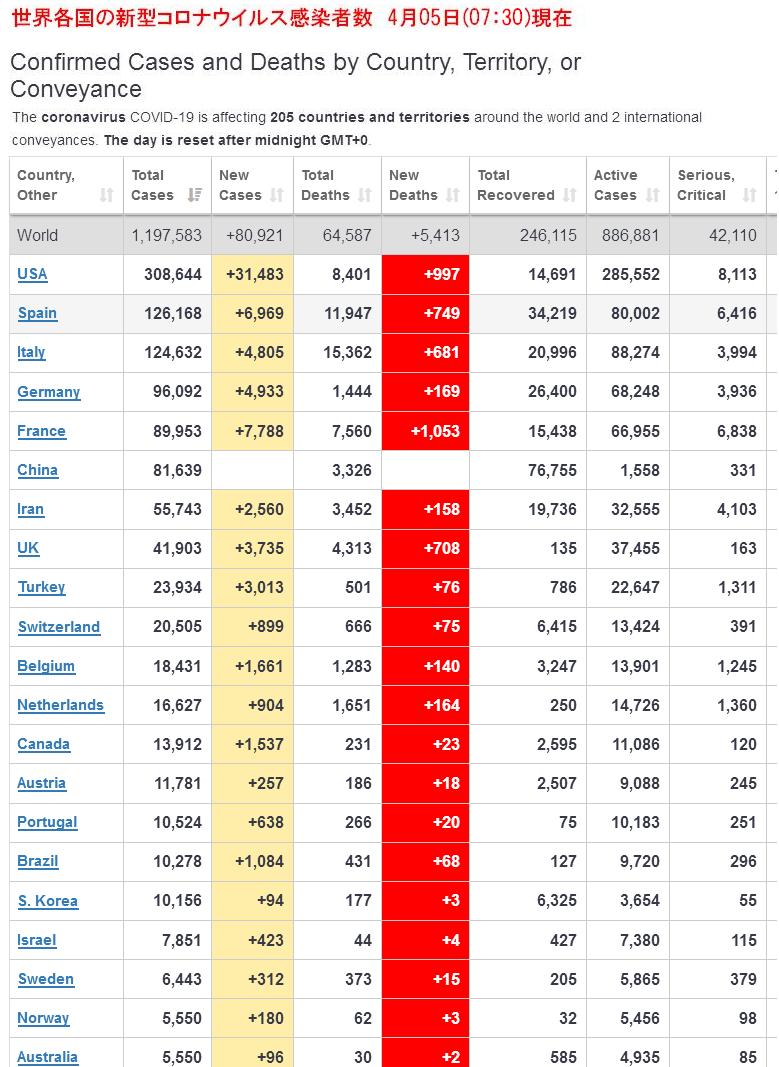Screen dimensions: 779x1067
Task: Open the Switzerland link
Action: (x=58, y=627)
